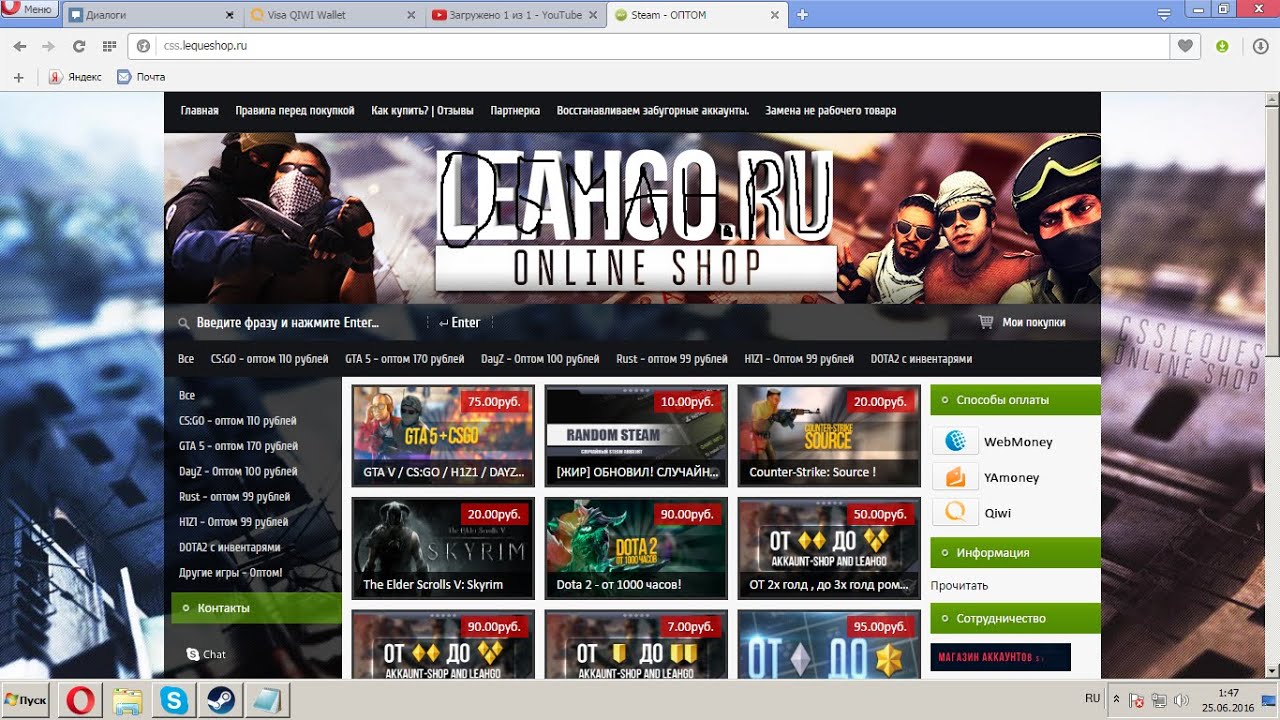The height and width of the screenshot is (720, 1280).
Task: Open Восстанавливаем забугорные аккаунты link
Action: tap(652, 111)
